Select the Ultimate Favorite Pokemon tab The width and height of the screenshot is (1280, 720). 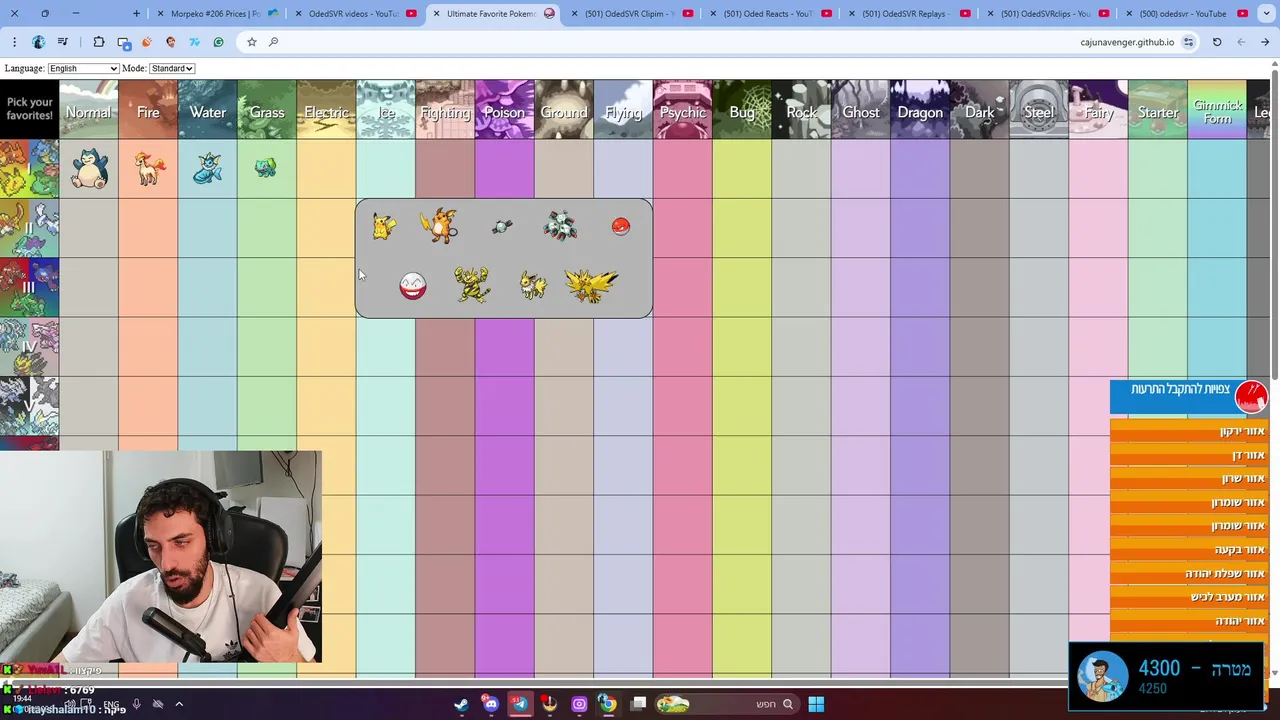491,14
